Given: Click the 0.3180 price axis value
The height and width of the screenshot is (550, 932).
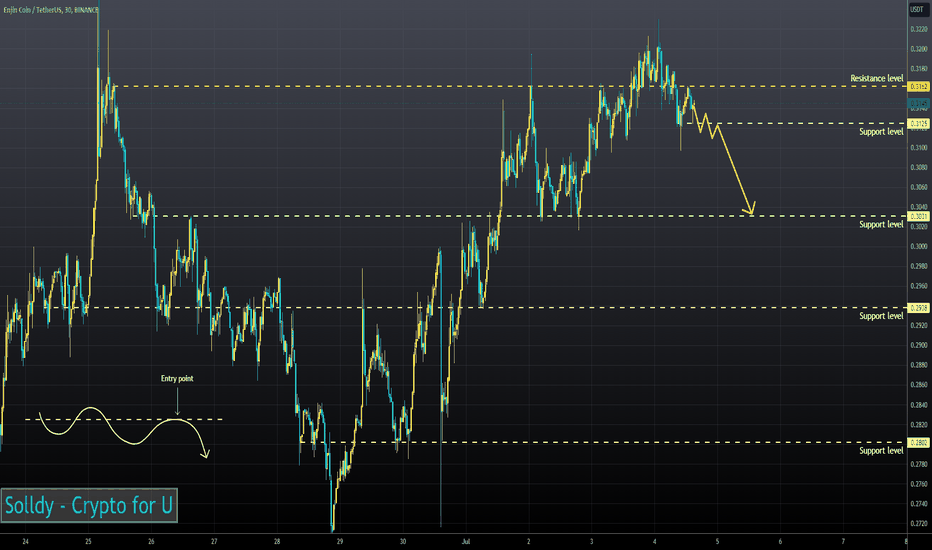Looking at the screenshot, I should 918,69.
